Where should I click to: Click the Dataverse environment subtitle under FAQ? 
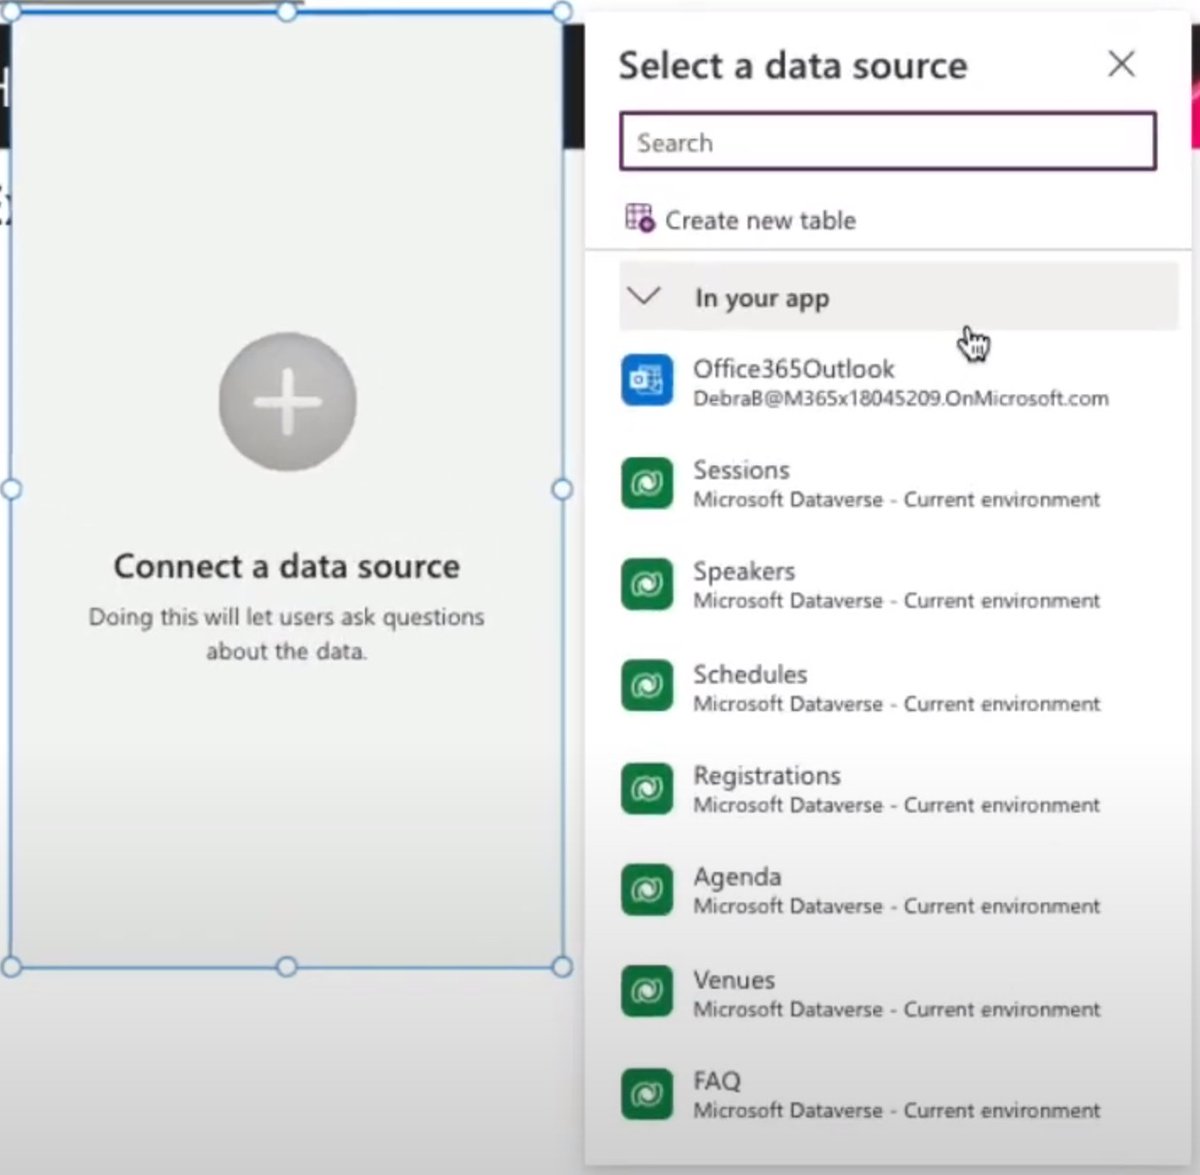pos(897,1110)
